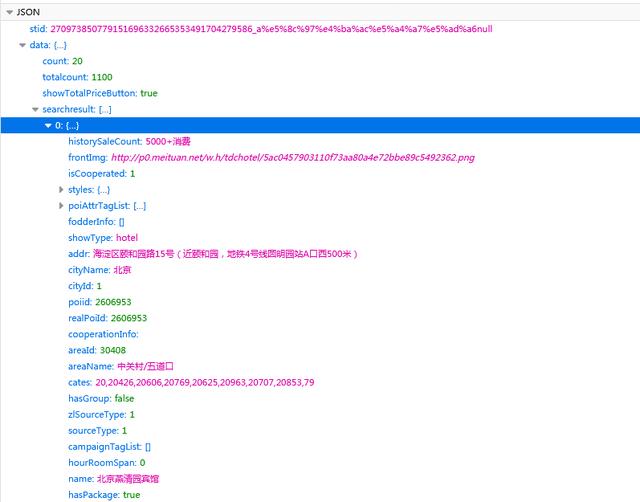Collapse the searchresult array triangle
640x502 pixels.
tap(35, 109)
